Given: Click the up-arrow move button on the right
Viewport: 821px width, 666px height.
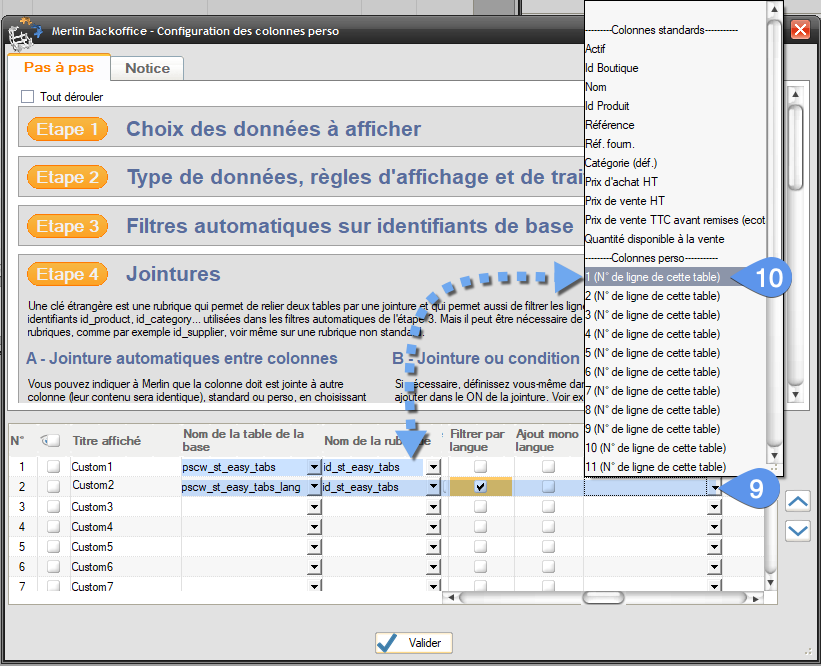Looking at the screenshot, I should click(797, 502).
